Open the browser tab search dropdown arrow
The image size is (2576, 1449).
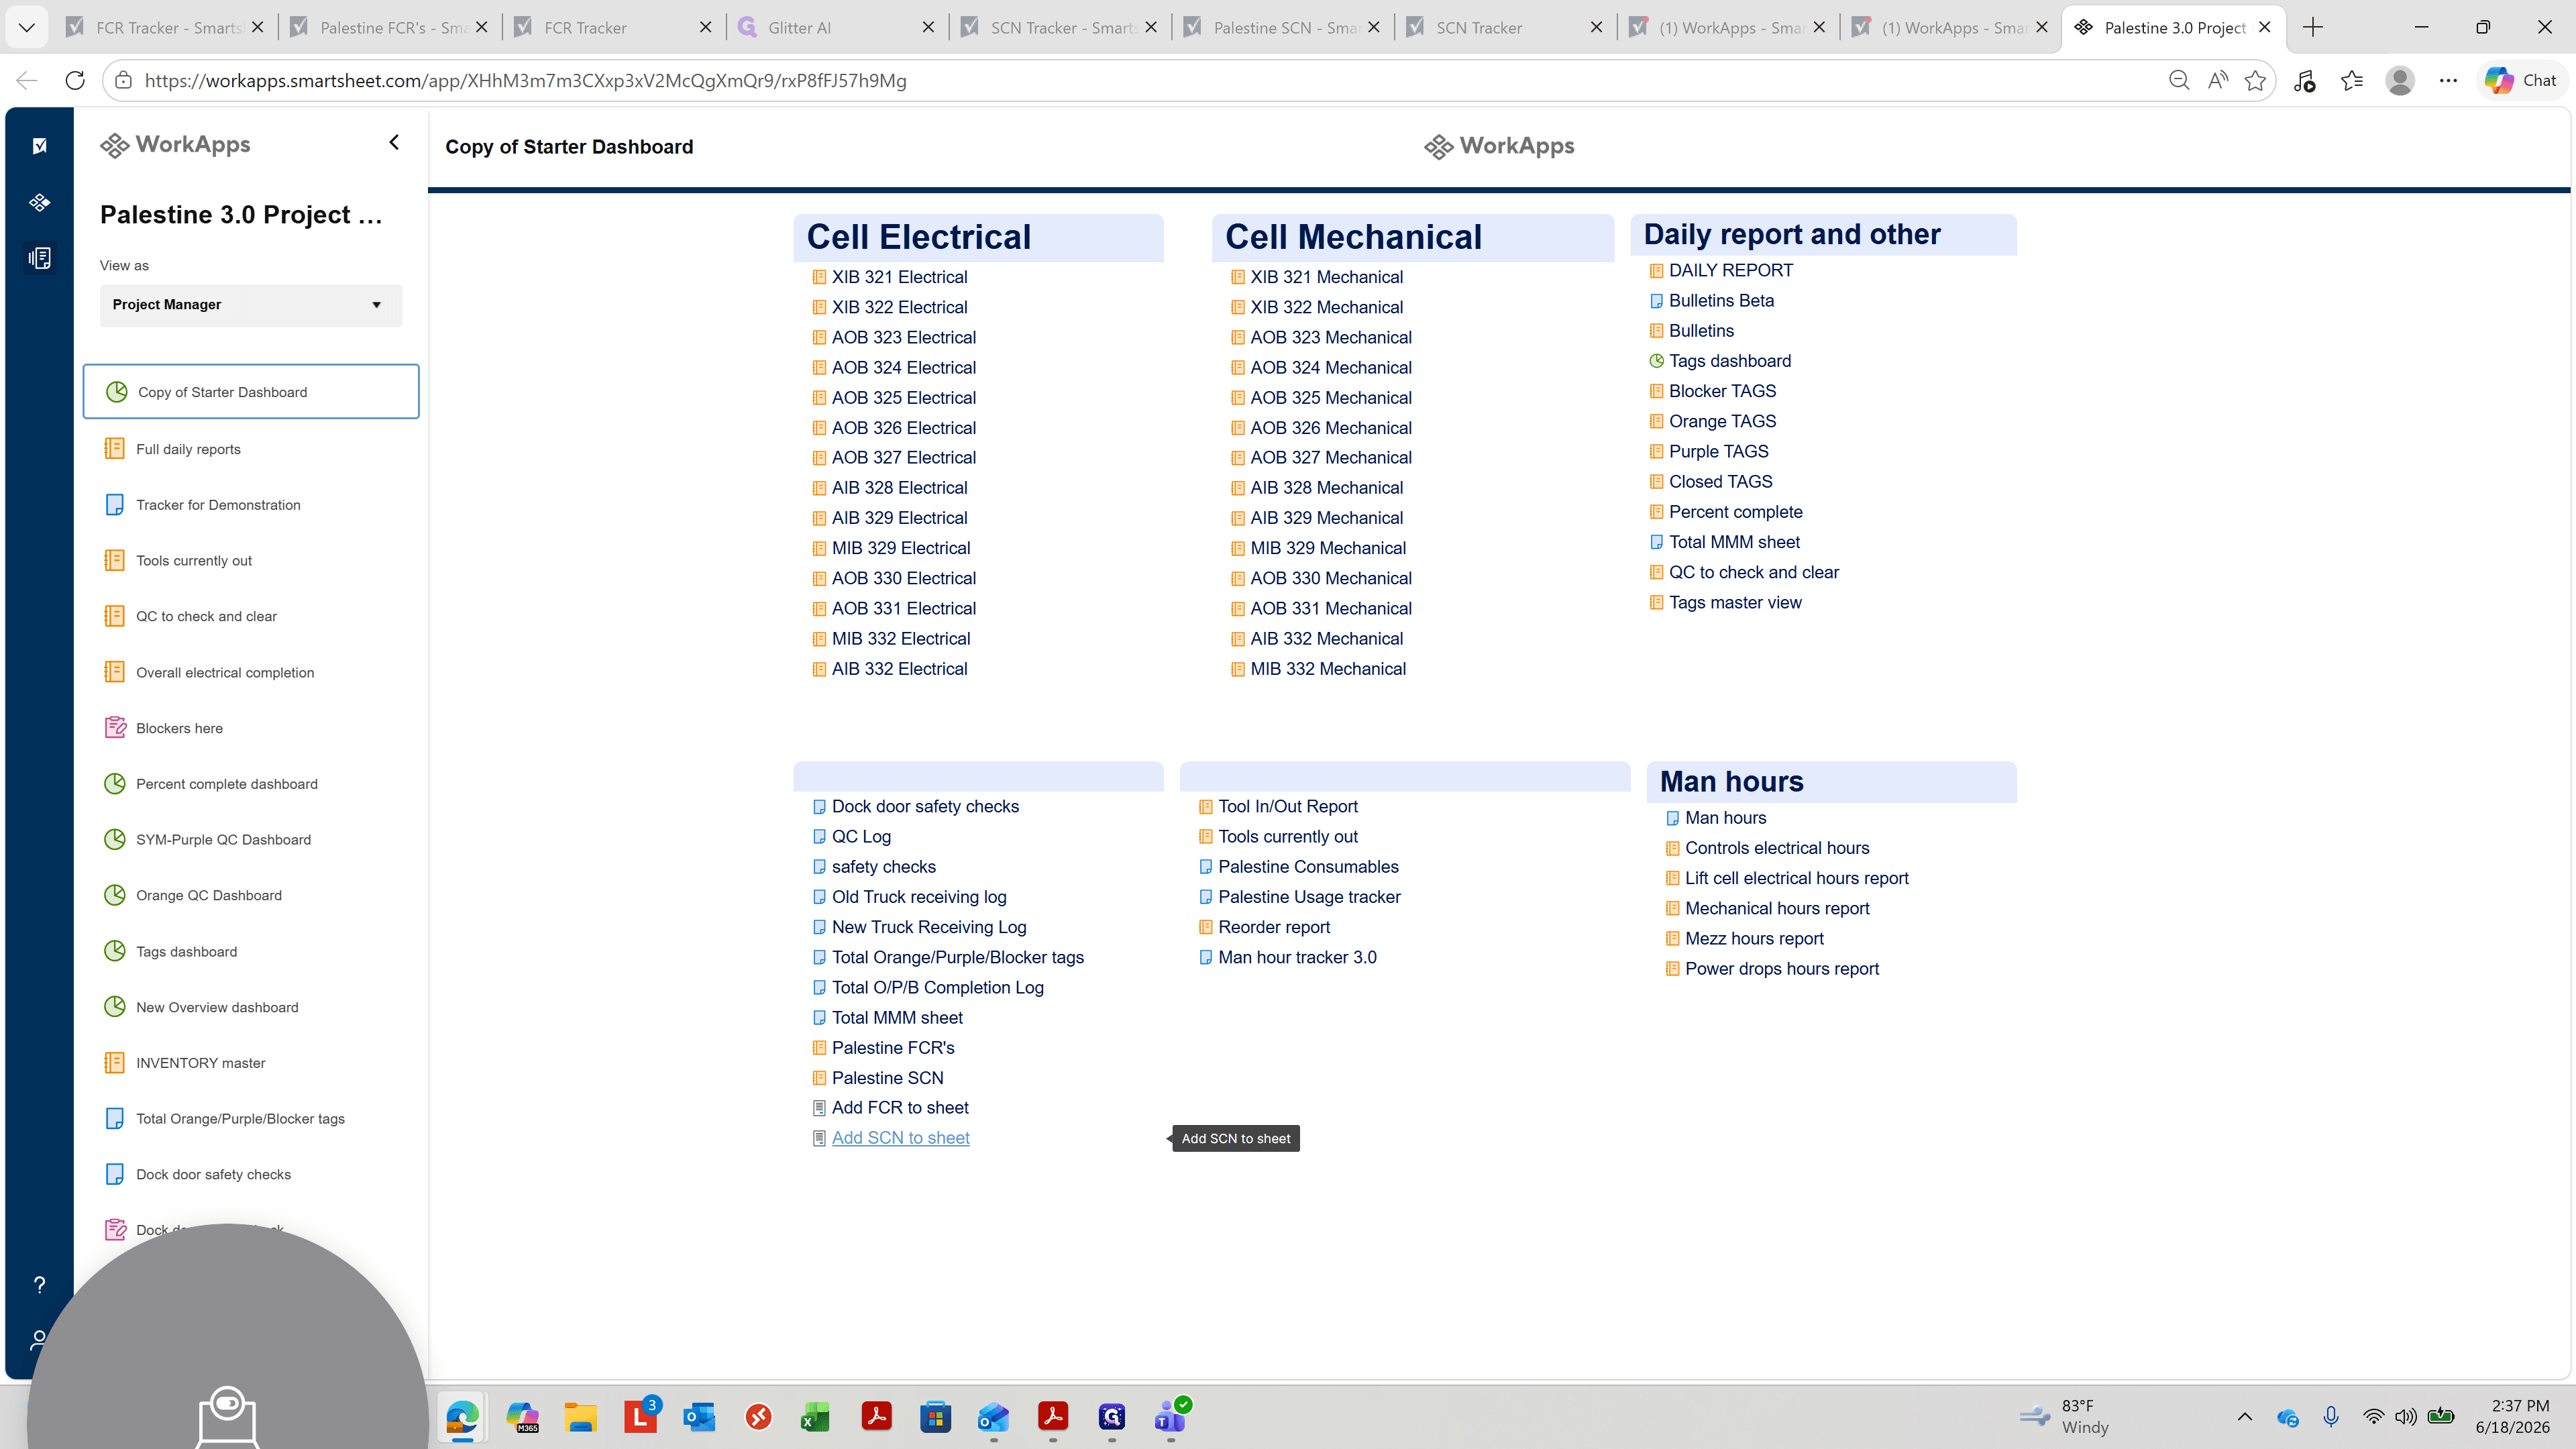(x=27, y=27)
